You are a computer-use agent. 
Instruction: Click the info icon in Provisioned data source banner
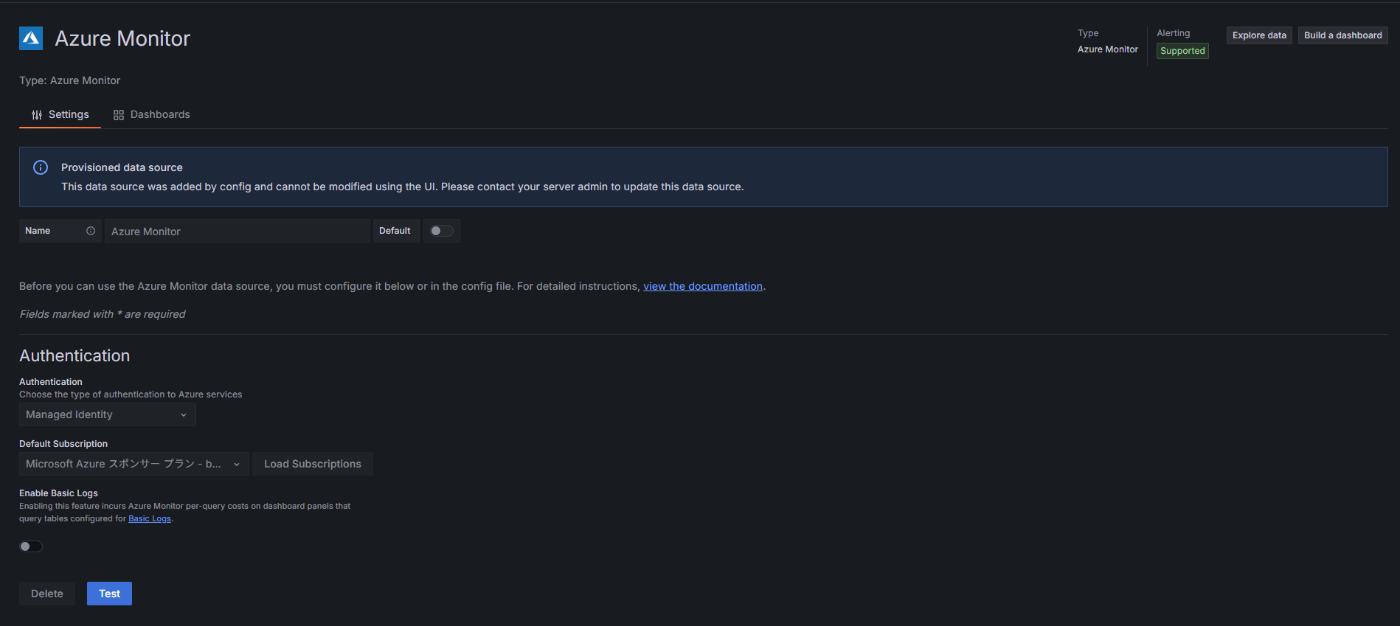click(41, 167)
